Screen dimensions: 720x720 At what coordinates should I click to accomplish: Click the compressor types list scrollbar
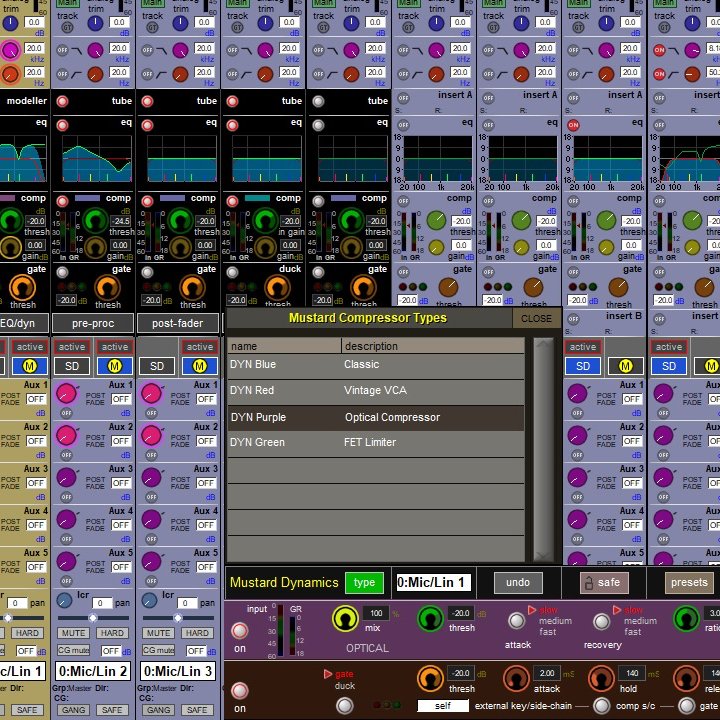[x=544, y=450]
